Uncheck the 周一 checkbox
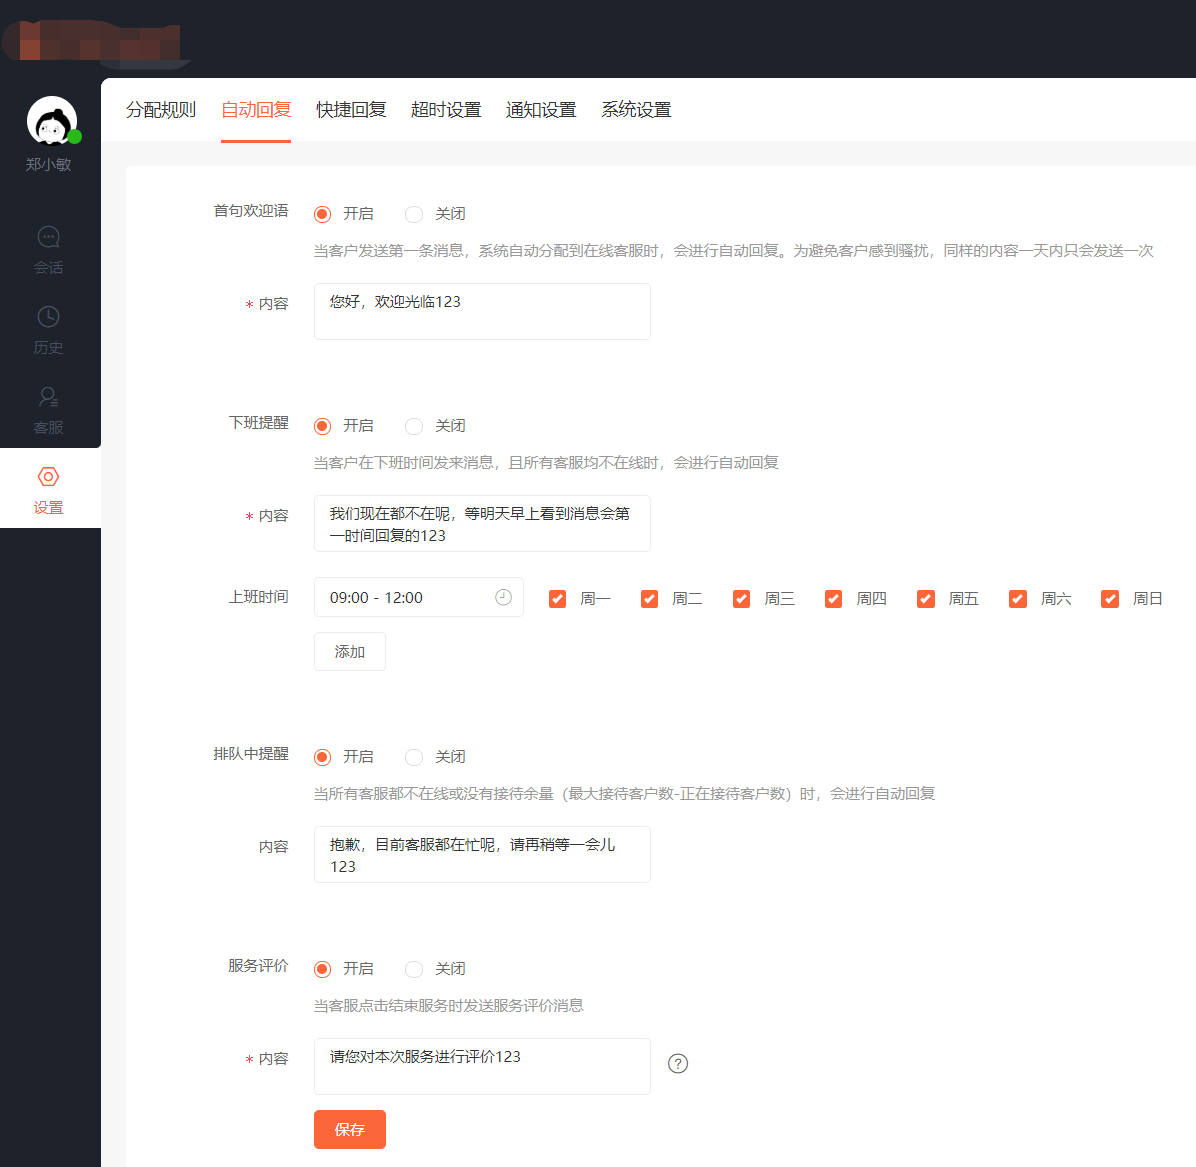Viewport: 1196px width, 1167px height. (x=558, y=599)
